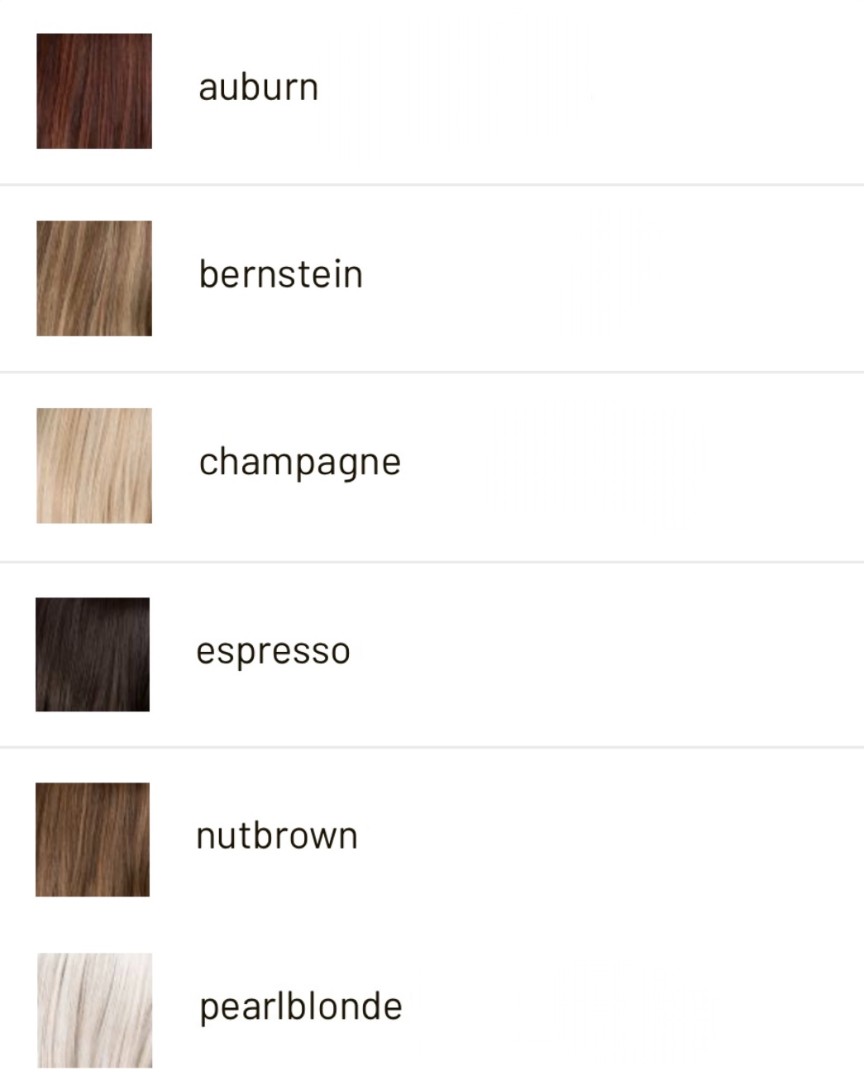Open the amber highlighted blonde-brown sample
Image resolution: width=864 pixels, height=1080 pixels.
click(x=94, y=278)
